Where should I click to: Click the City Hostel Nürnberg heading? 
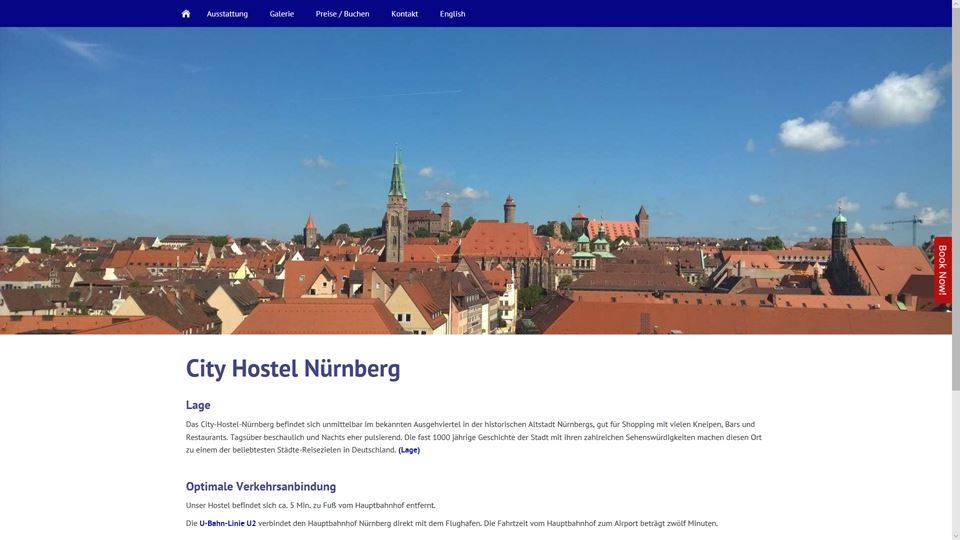click(x=293, y=368)
